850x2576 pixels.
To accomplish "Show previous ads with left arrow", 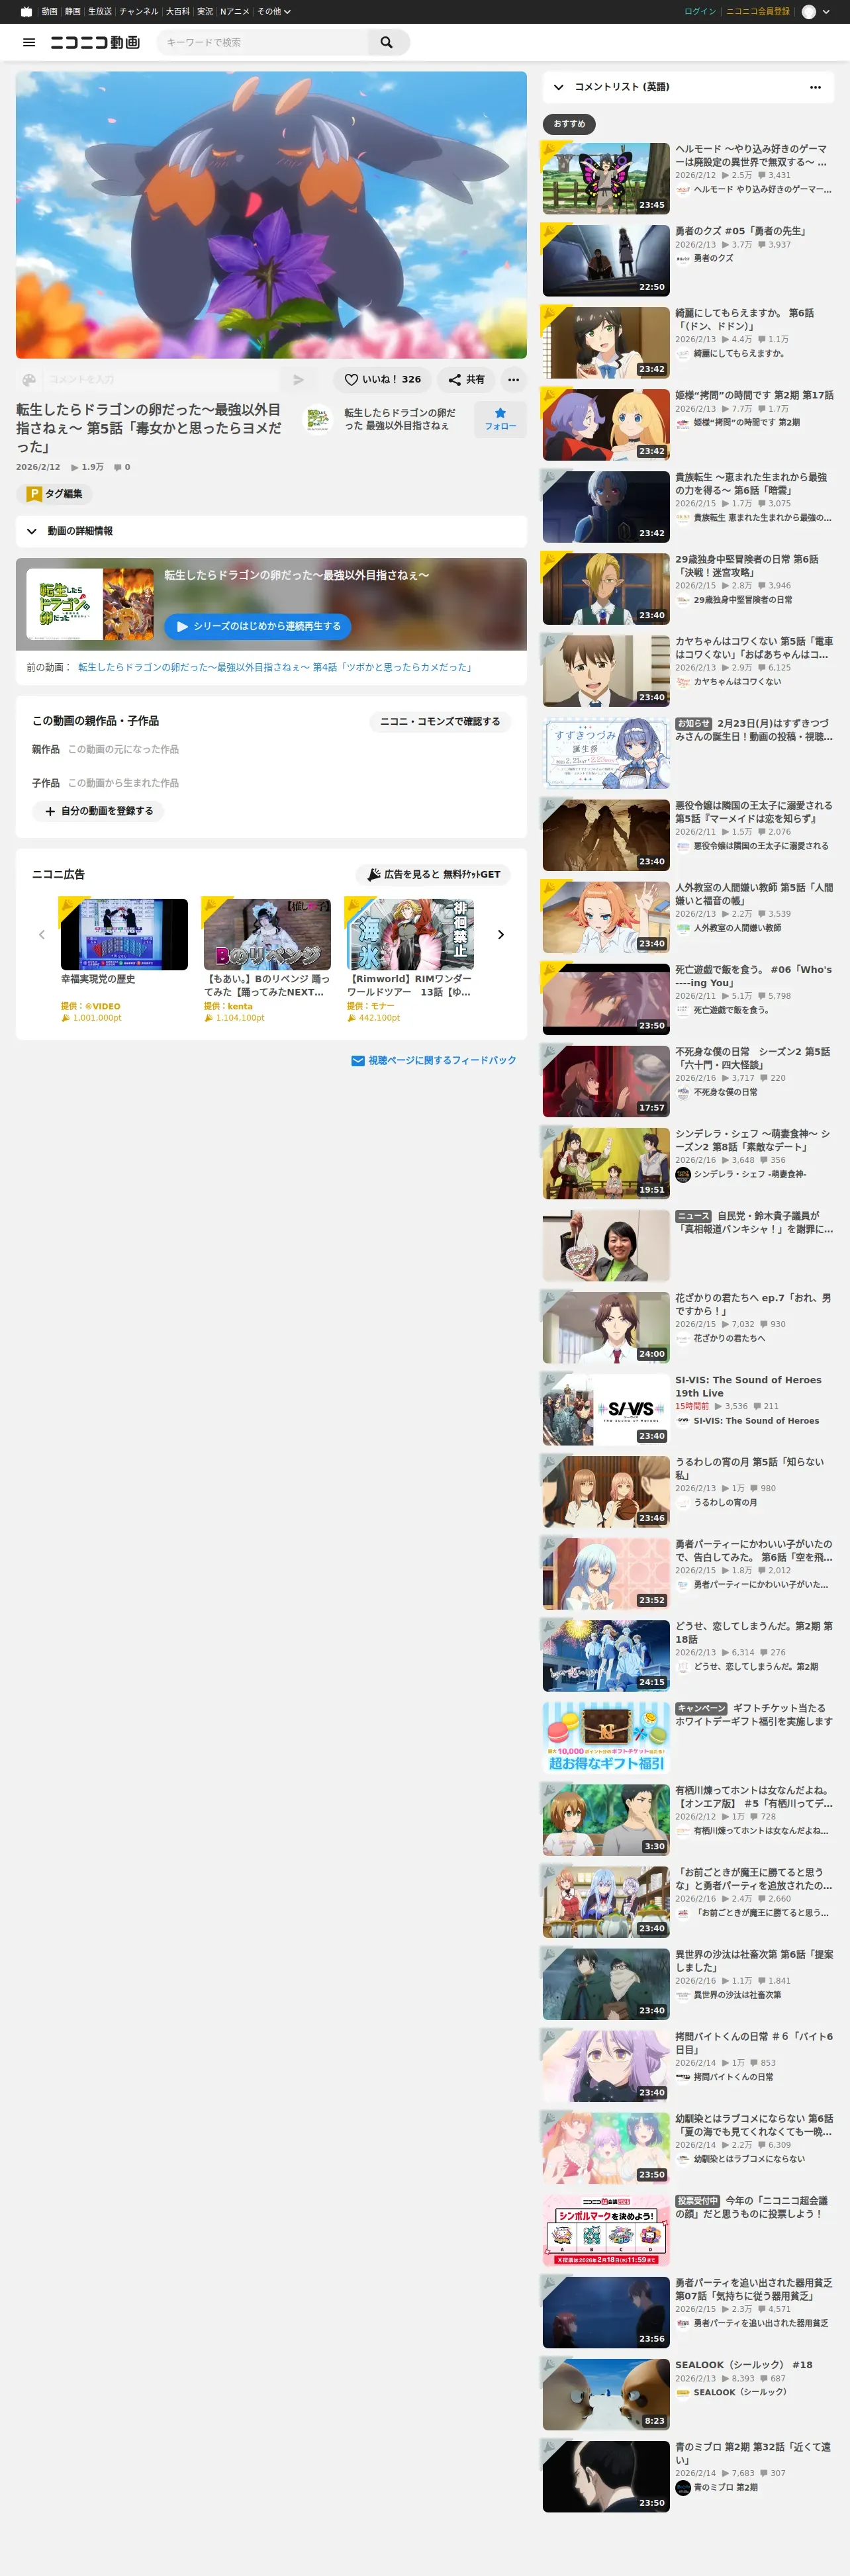I will click(42, 935).
